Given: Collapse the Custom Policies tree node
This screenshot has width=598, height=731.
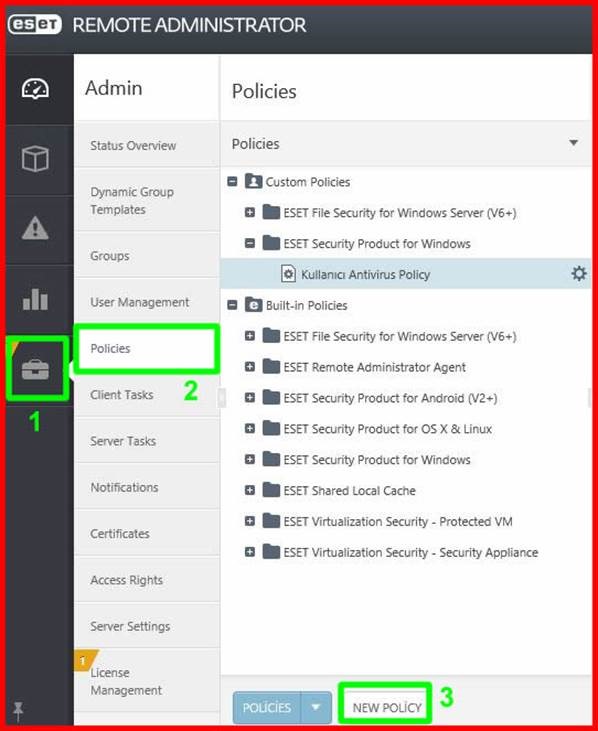Looking at the screenshot, I should [232, 181].
